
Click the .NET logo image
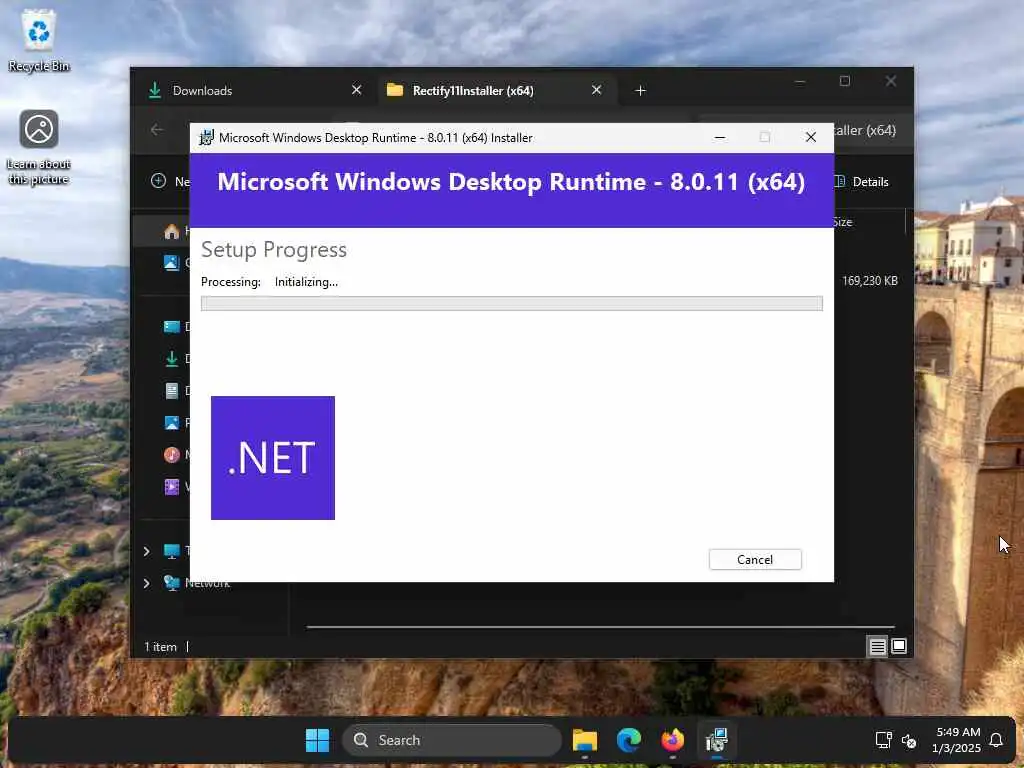tap(273, 458)
